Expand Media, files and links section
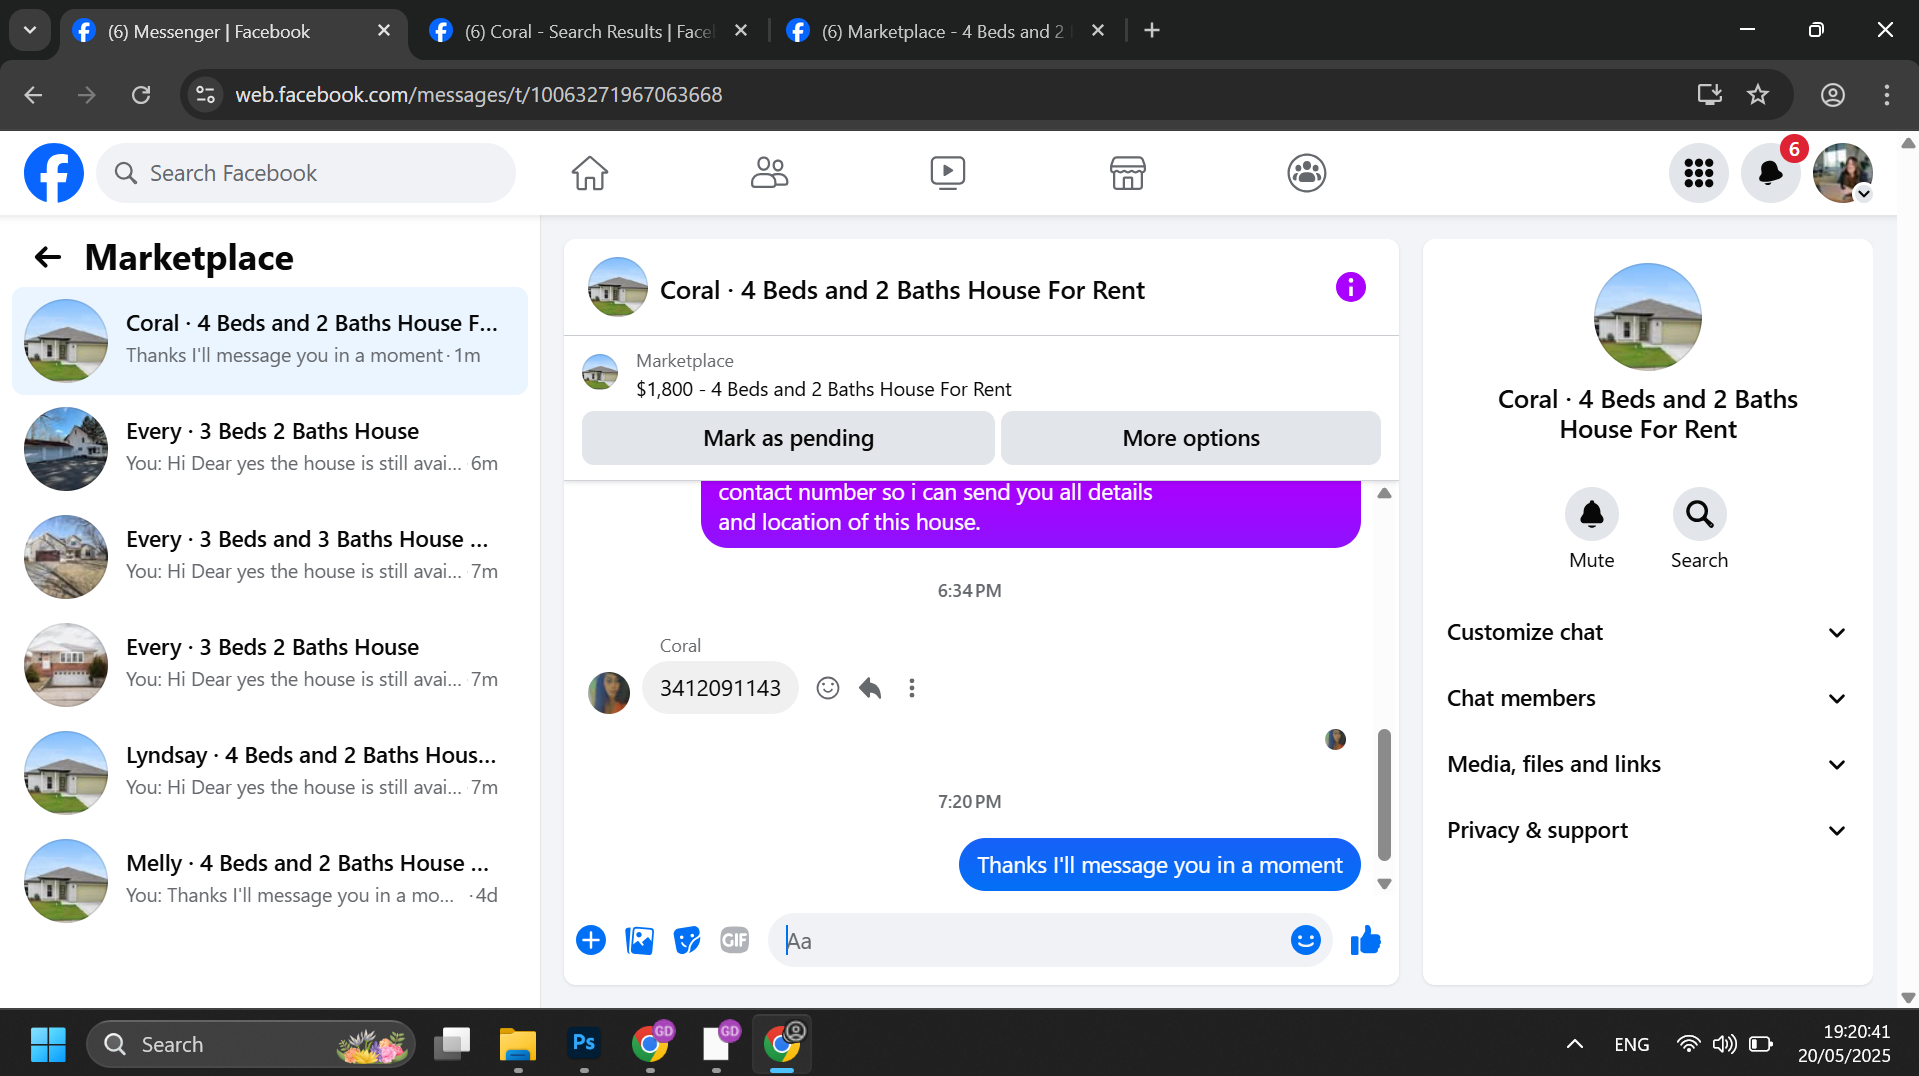Image resolution: width=1919 pixels, height=1076 pixels. (1647, 765)
